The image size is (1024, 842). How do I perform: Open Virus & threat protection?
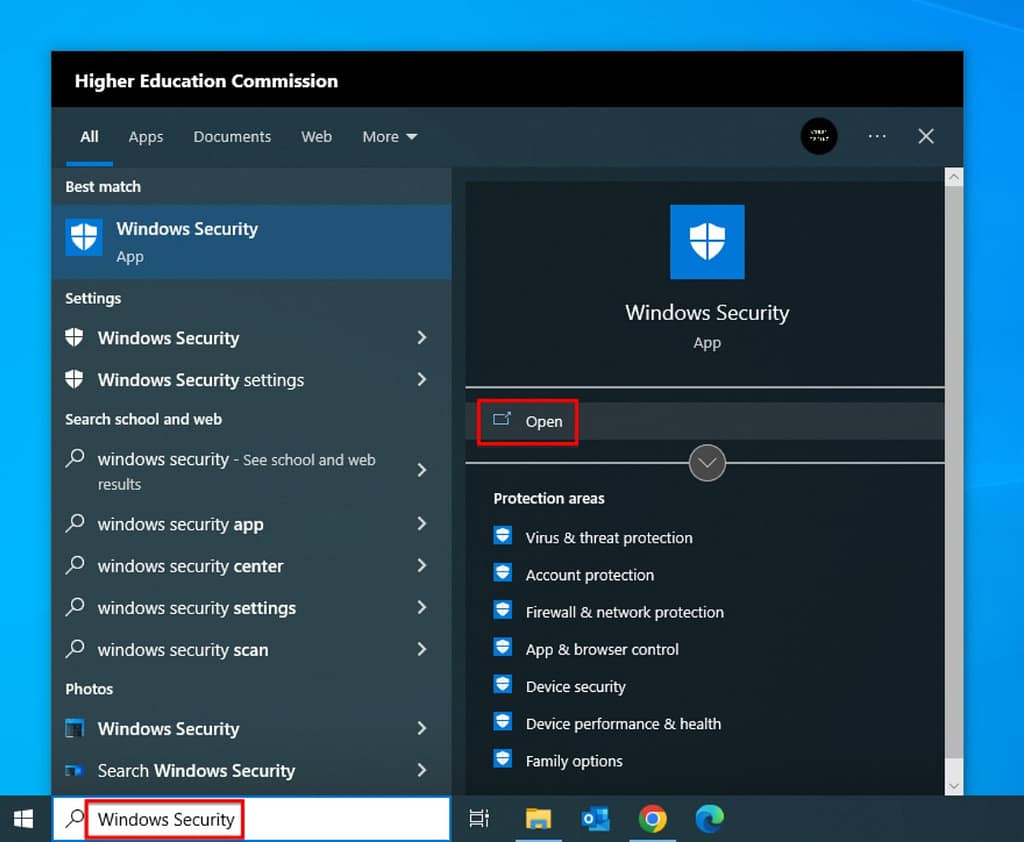pyautogui.click(x=609, y=538)
